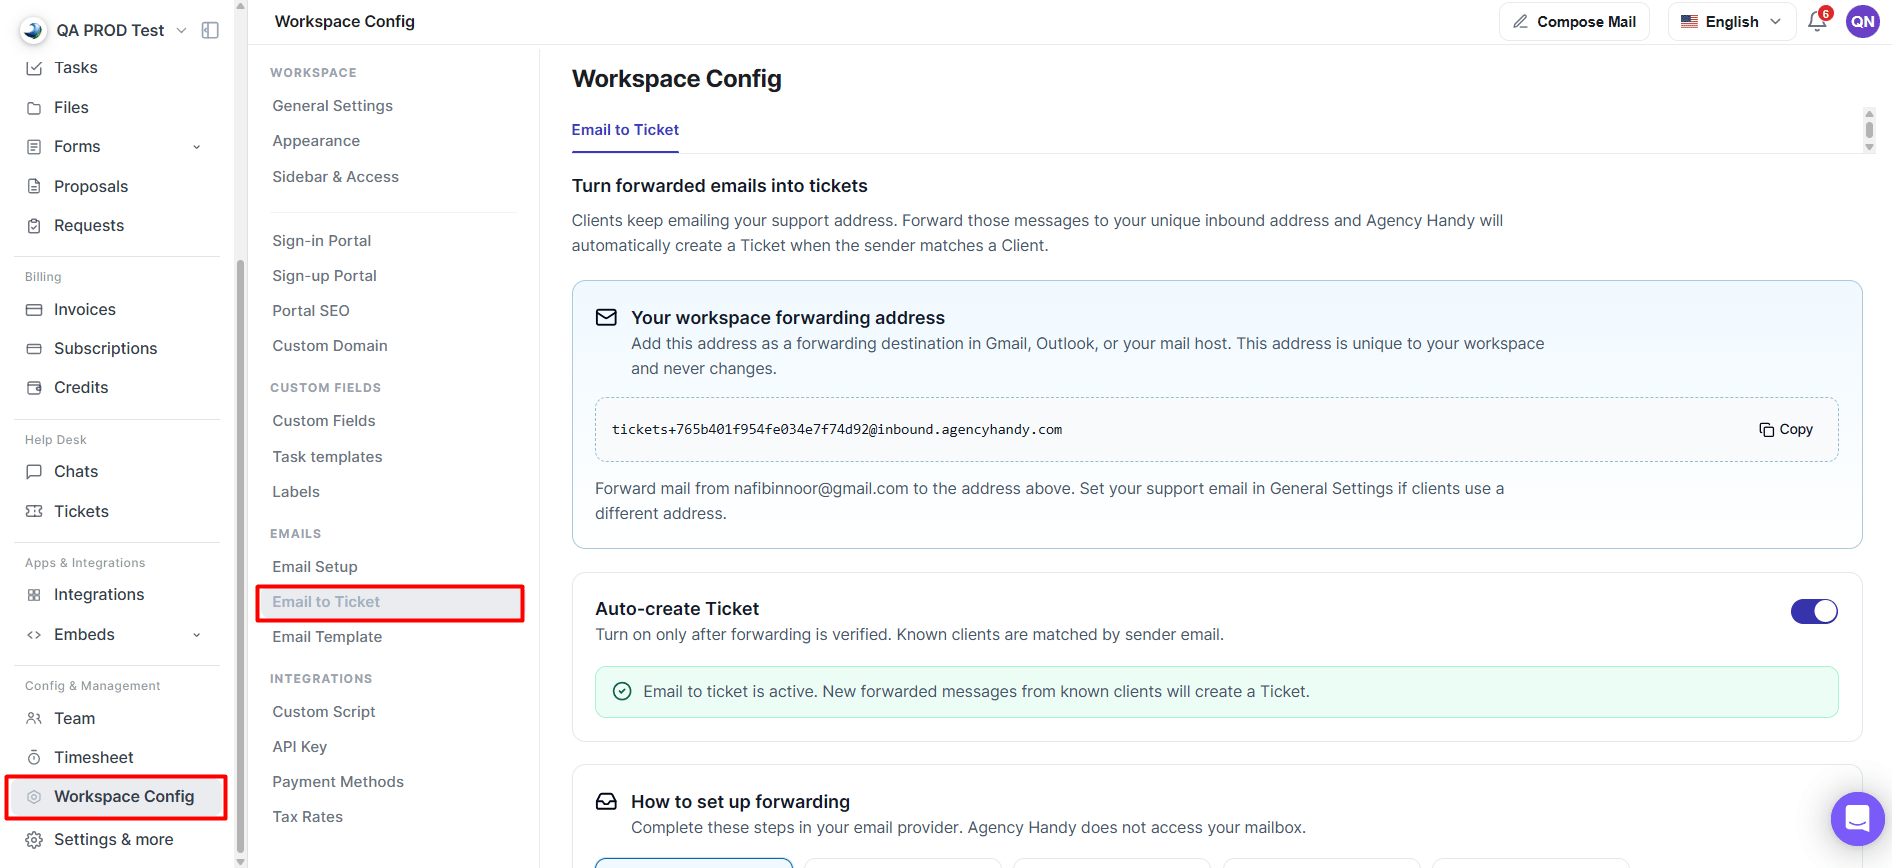Click the tickets forwarding address text
This screenshot has height=868, width=1892.
pos(837,430)
